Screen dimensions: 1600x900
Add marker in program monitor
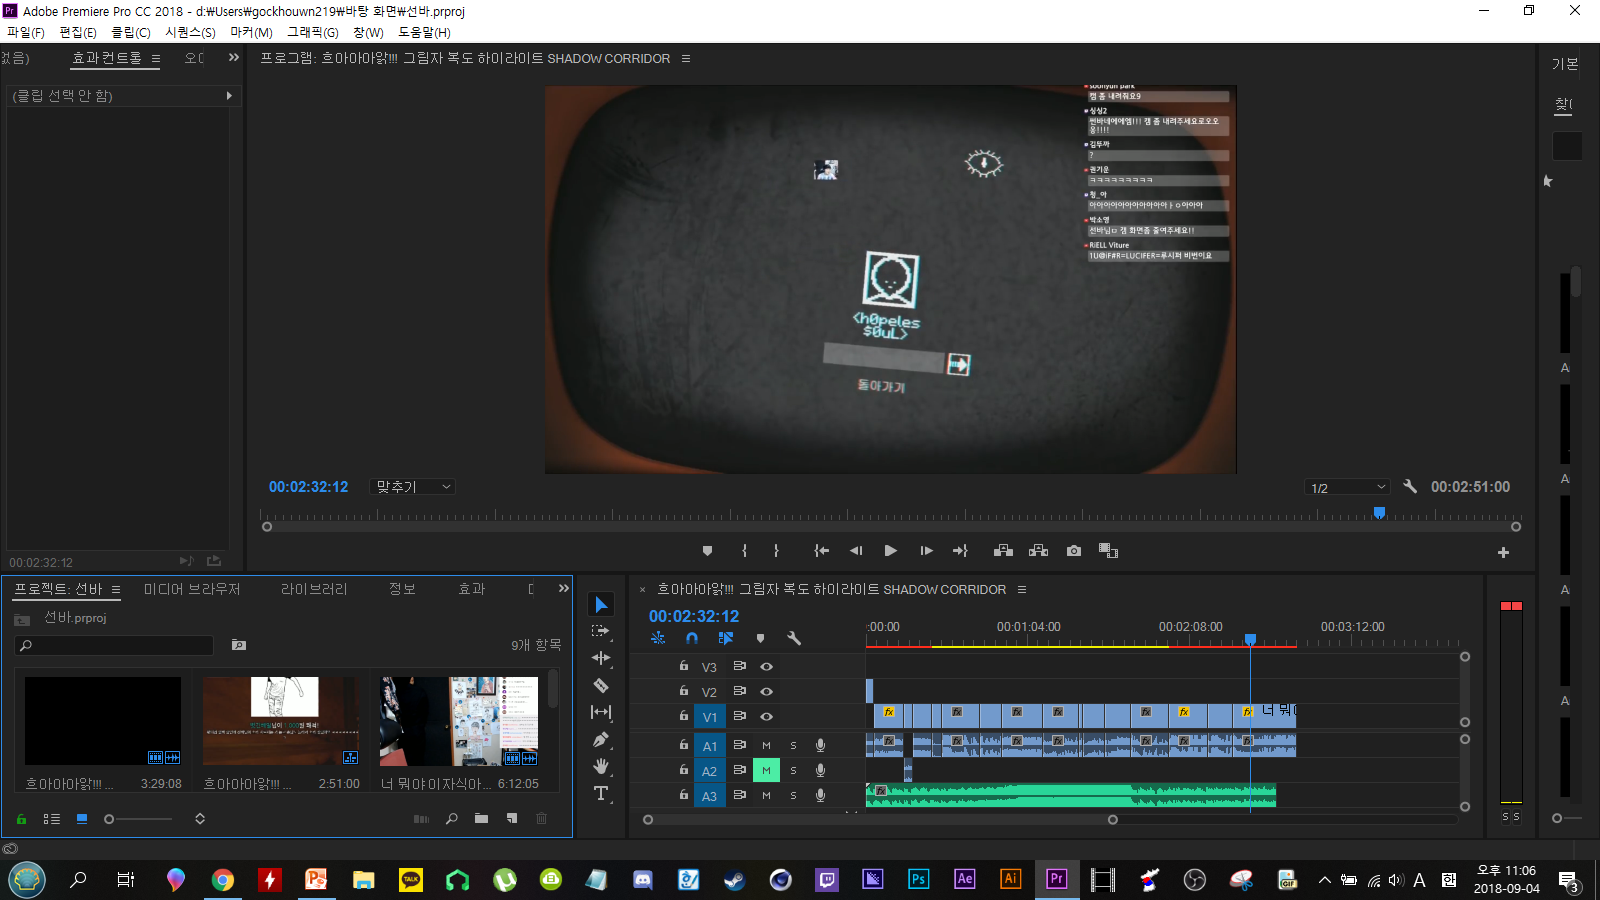tap(708, 551)
